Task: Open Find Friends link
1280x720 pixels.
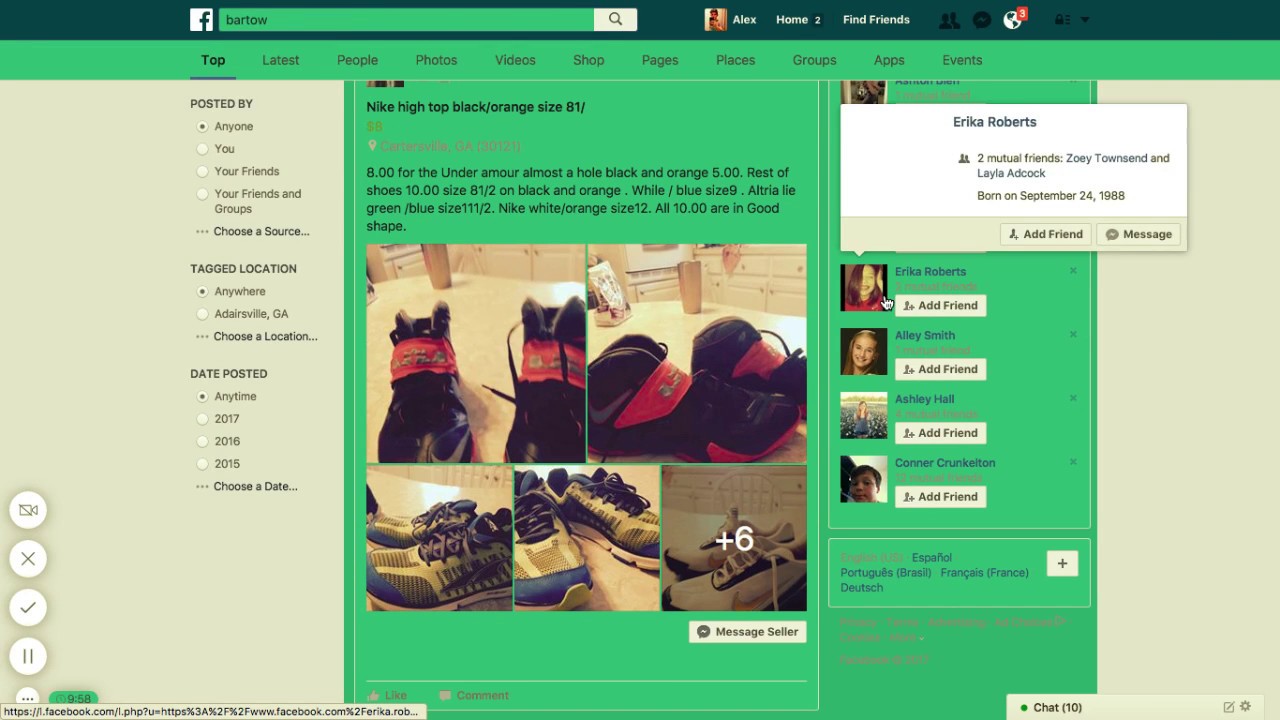Action: pos(876,20)
